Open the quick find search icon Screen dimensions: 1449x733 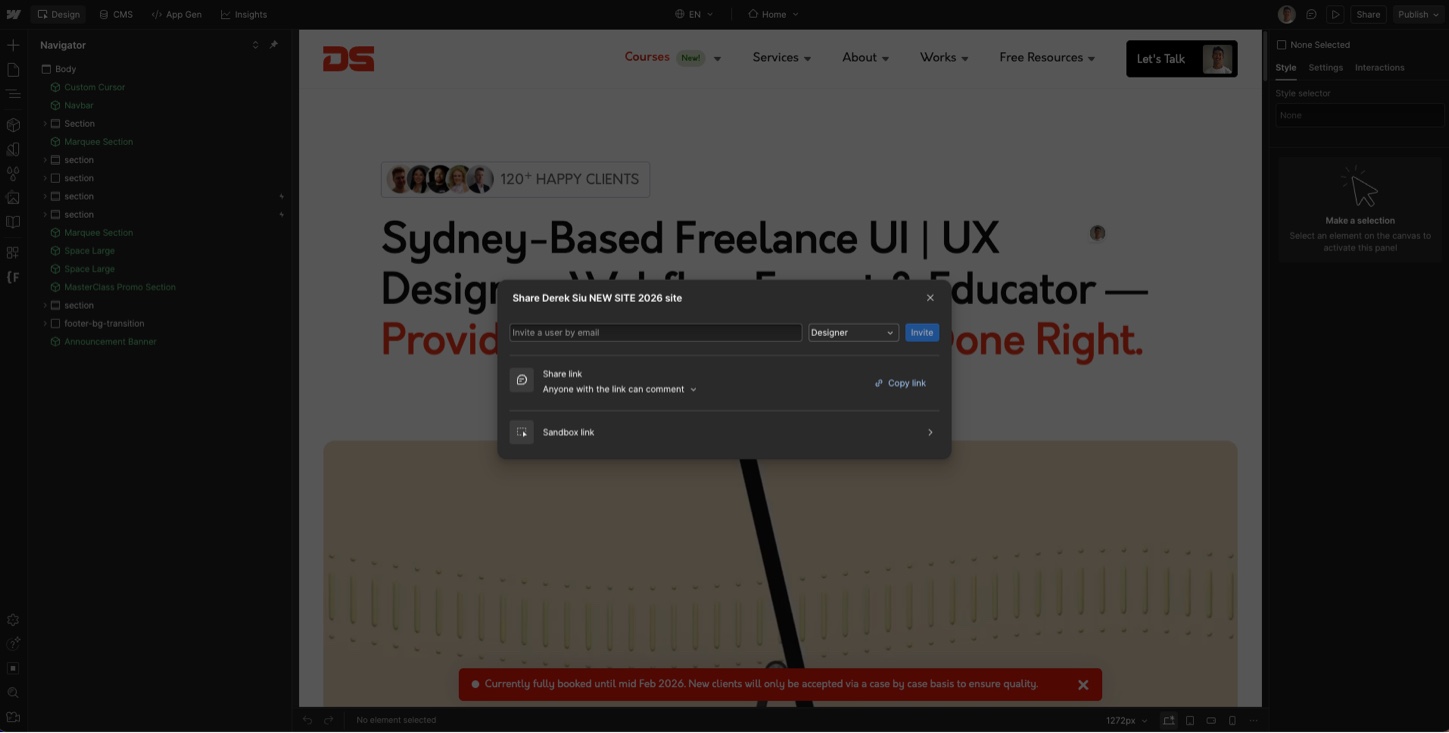coord(13,693)
